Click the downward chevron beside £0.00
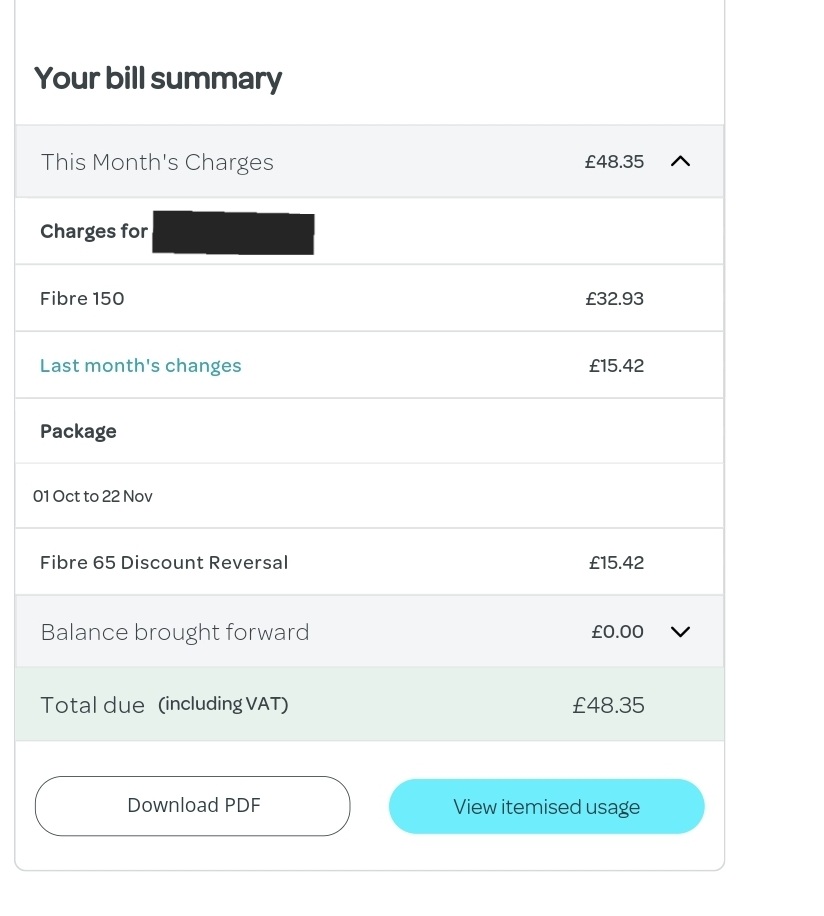Image resolution: width=824 pixels, height=916 pixels. pos(681,631)
